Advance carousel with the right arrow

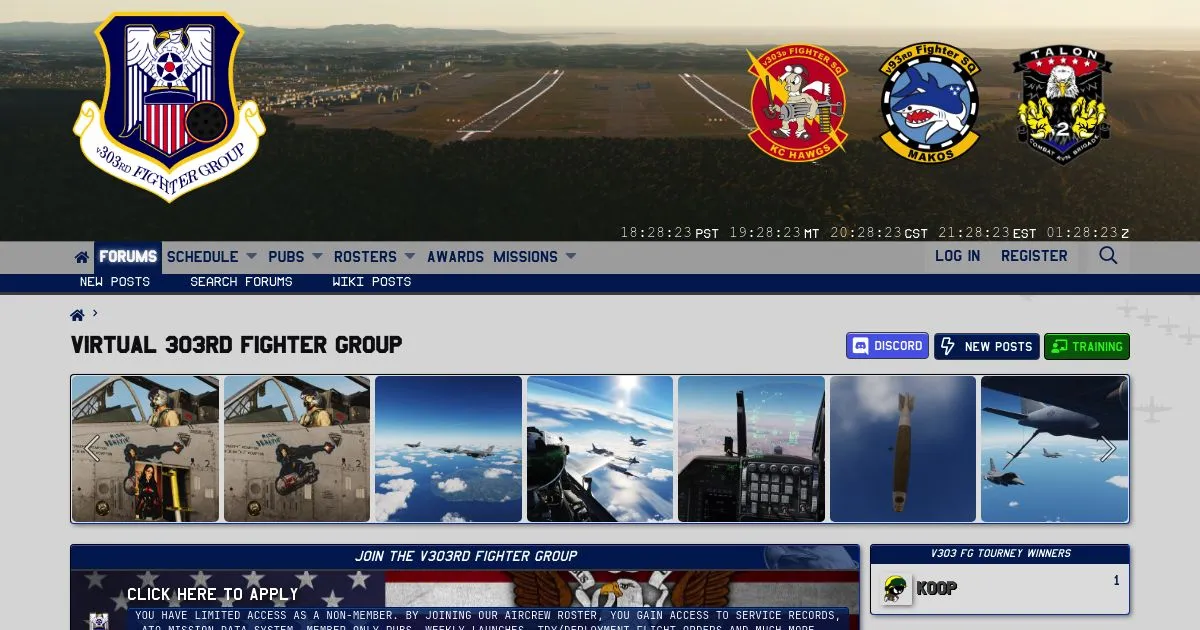(1108, 449)
